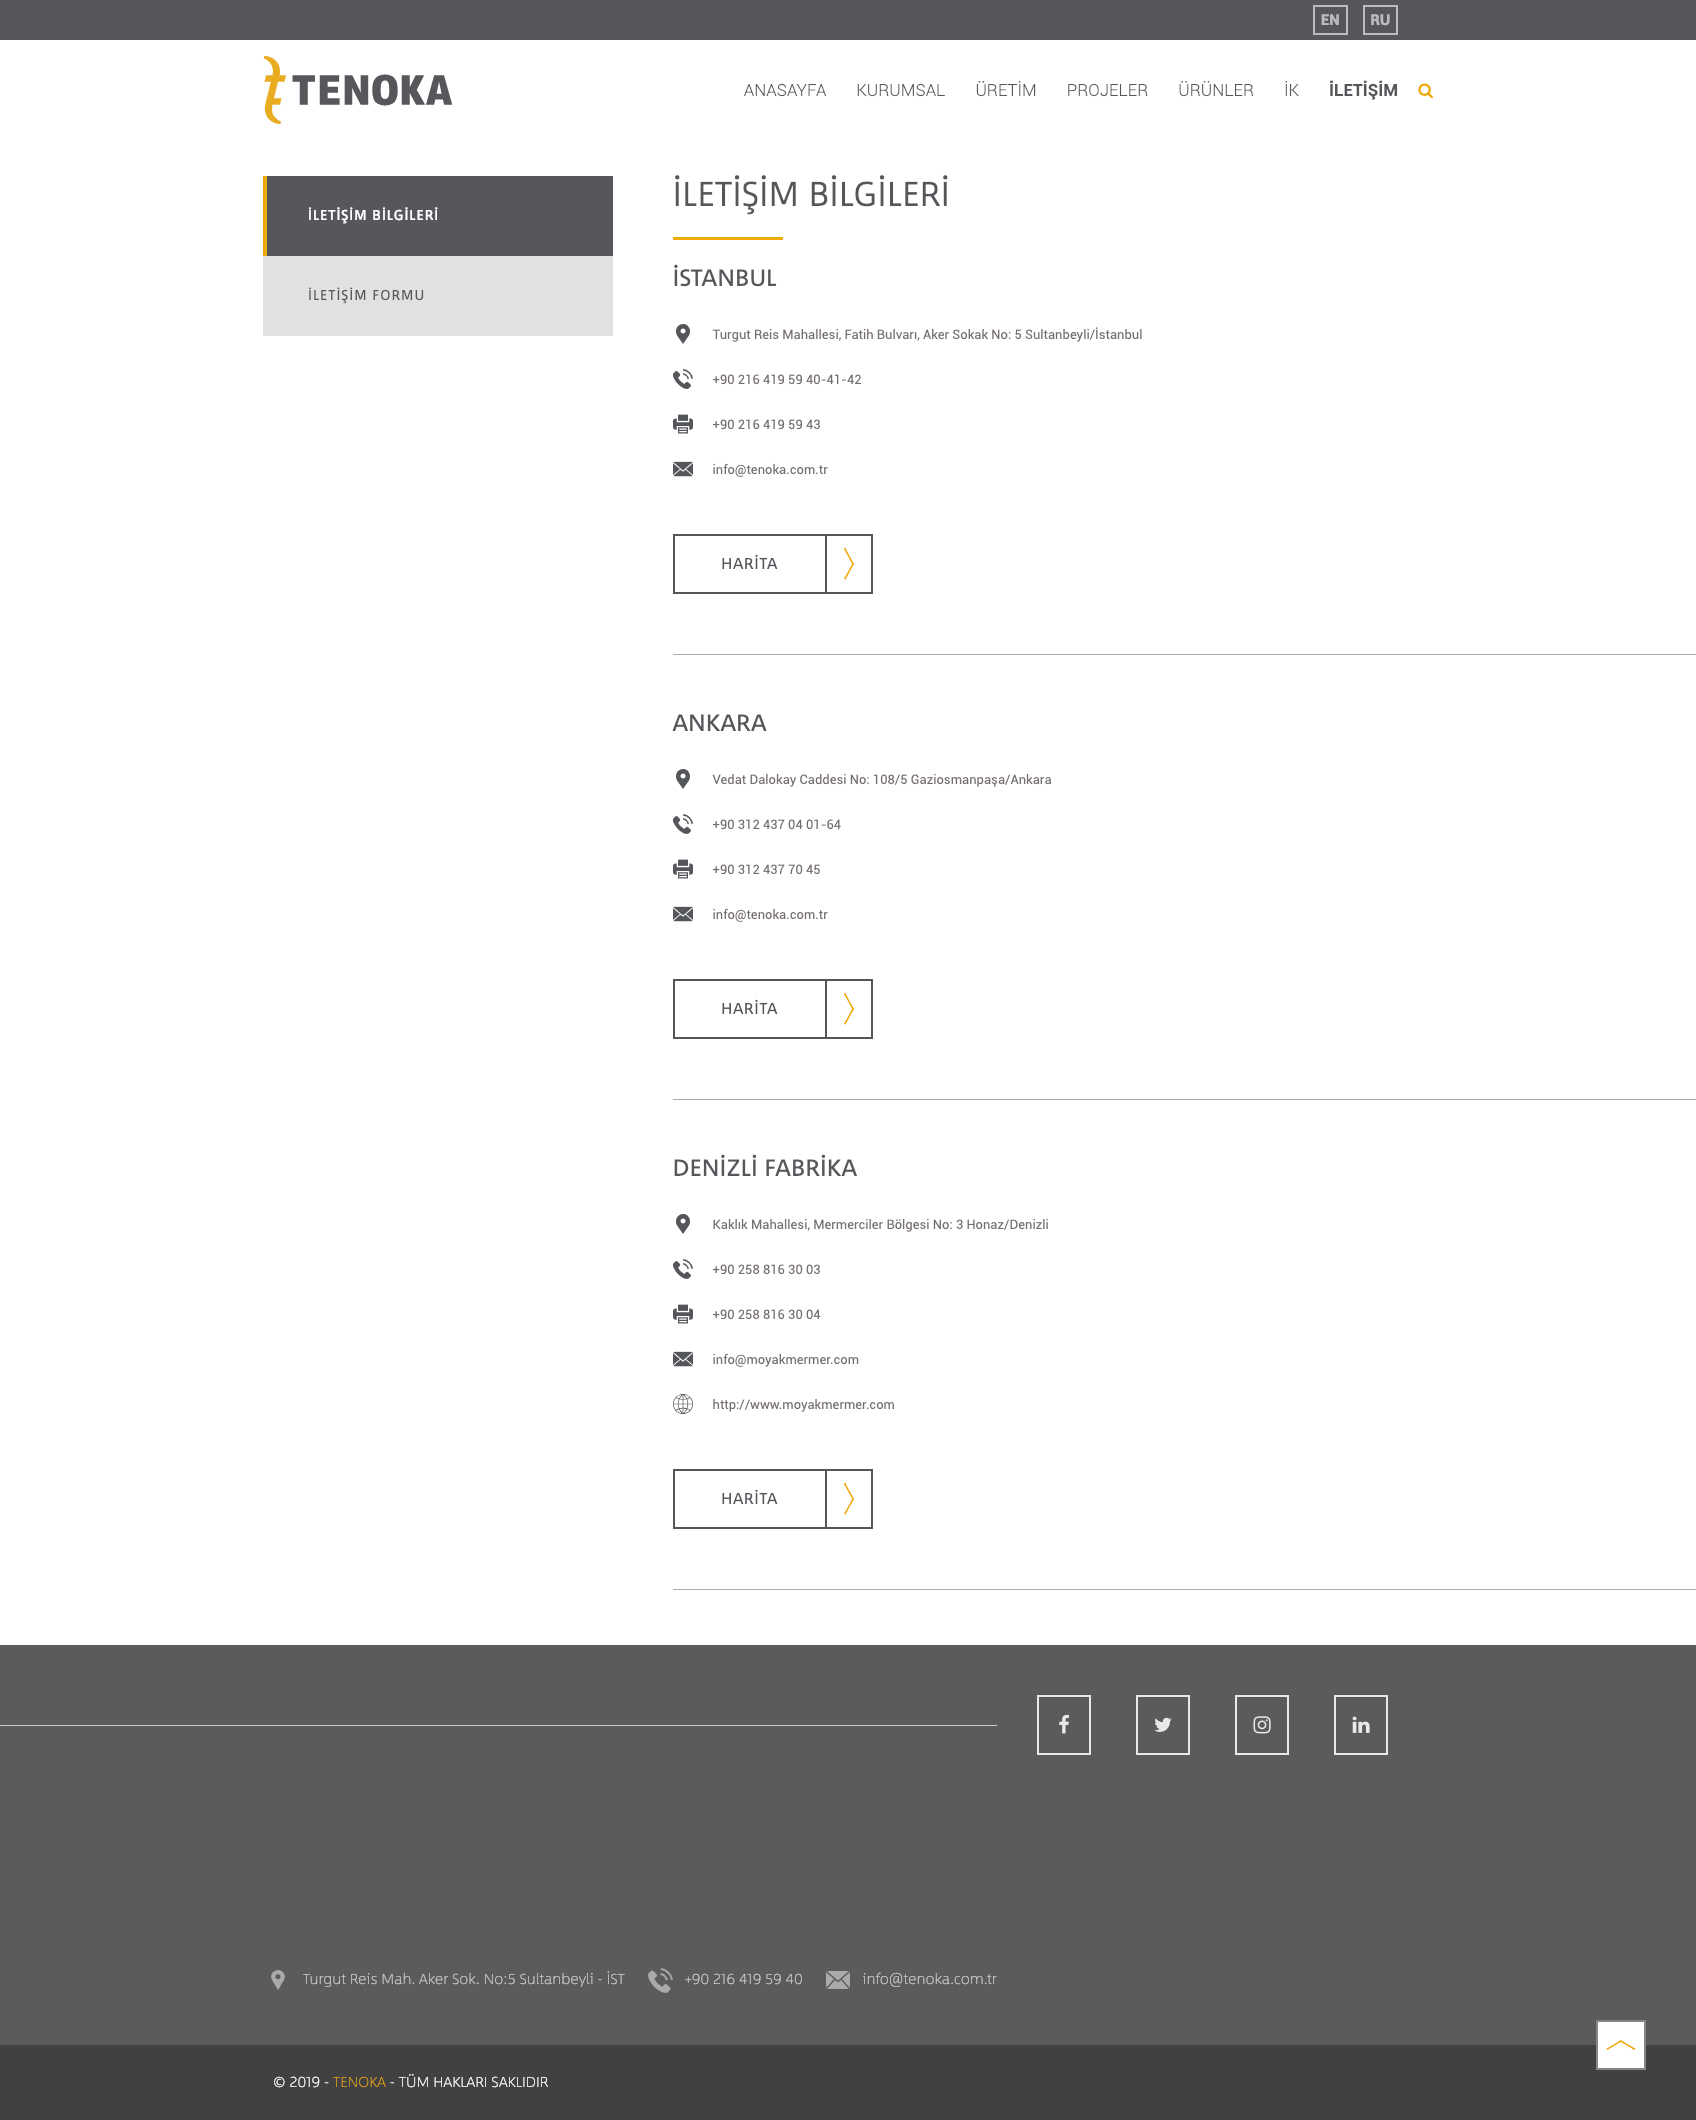The image size is (1696, 2120).
Task: Open the LinkedIn social icon
Action: tap(1361, 1725)
